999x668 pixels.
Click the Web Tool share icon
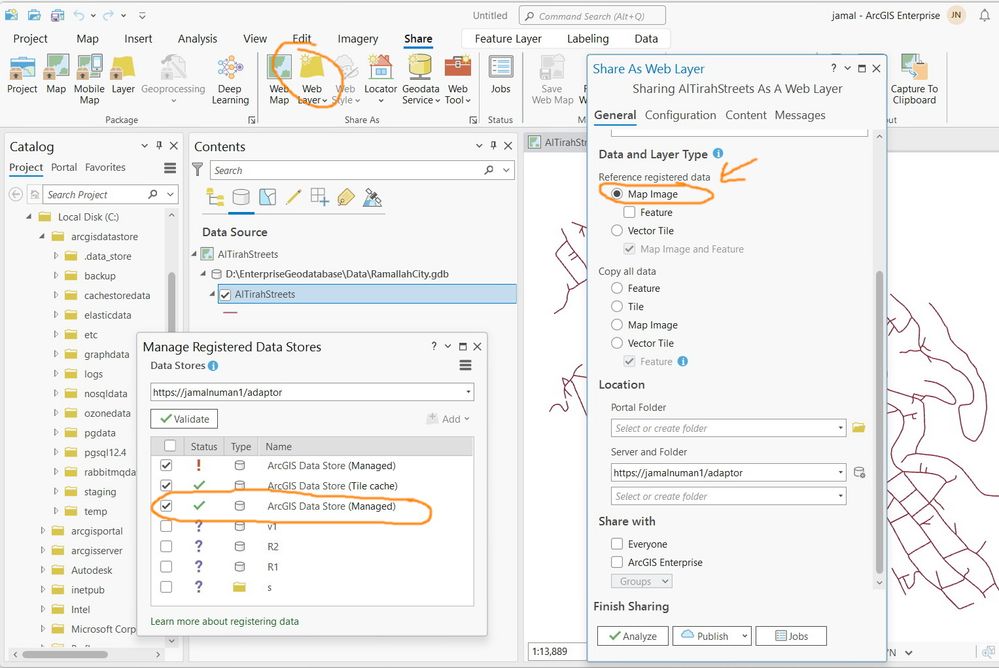coord(457,67)
